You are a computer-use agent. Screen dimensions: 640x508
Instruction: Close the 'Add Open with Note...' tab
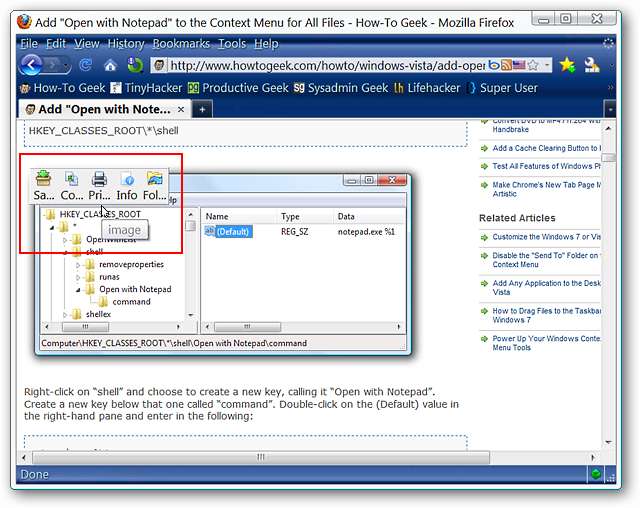(181, 109)
